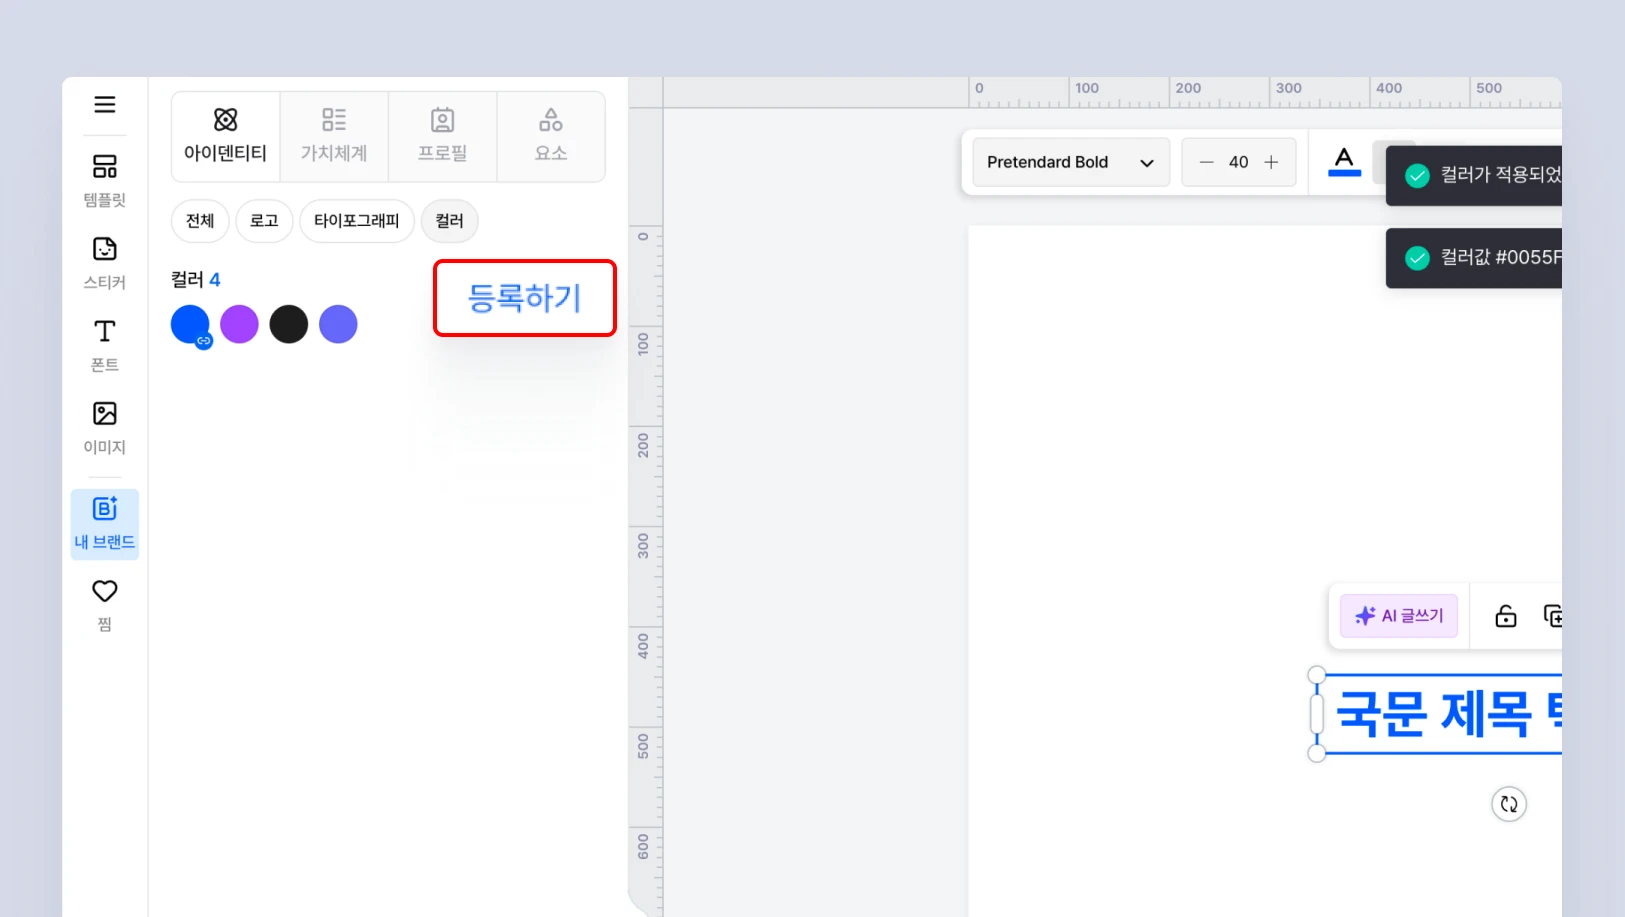This screenshot has width=1625, height=917.
Task: Select the 컬러 filter chip
Action: [449, 221]
